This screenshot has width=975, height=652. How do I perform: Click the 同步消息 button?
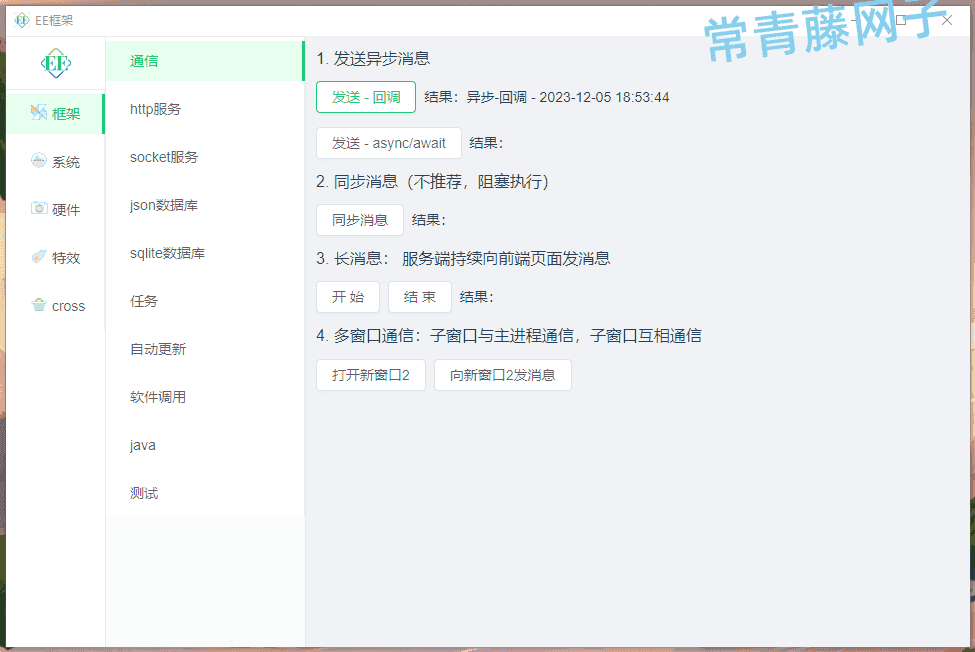359,220
